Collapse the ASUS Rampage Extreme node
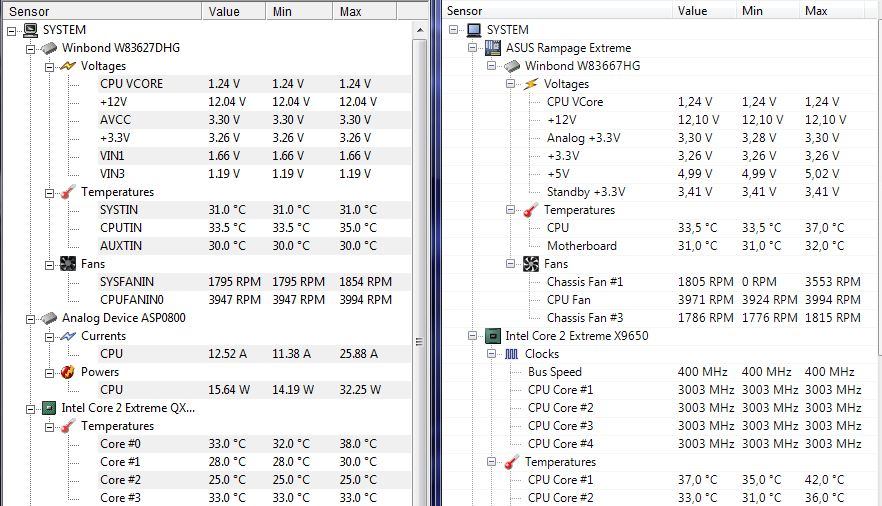The width and height of the screenshot is (882, 506). click(x=472, y=48)
